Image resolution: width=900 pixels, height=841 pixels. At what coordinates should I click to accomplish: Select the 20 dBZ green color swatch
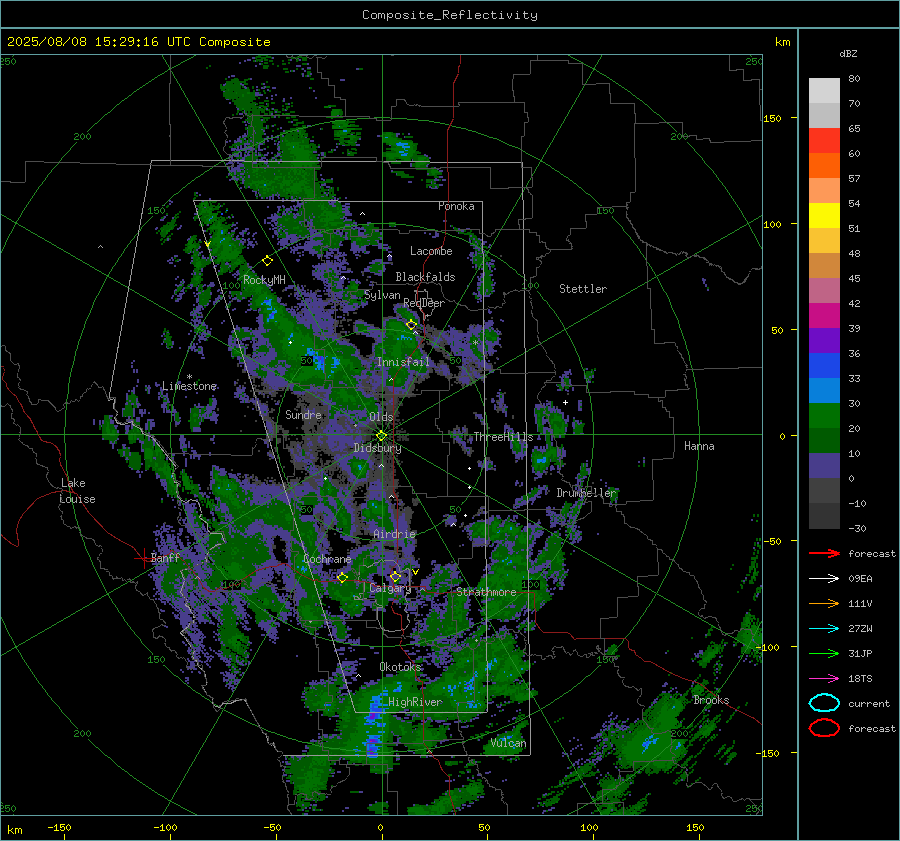pos(824,416)
